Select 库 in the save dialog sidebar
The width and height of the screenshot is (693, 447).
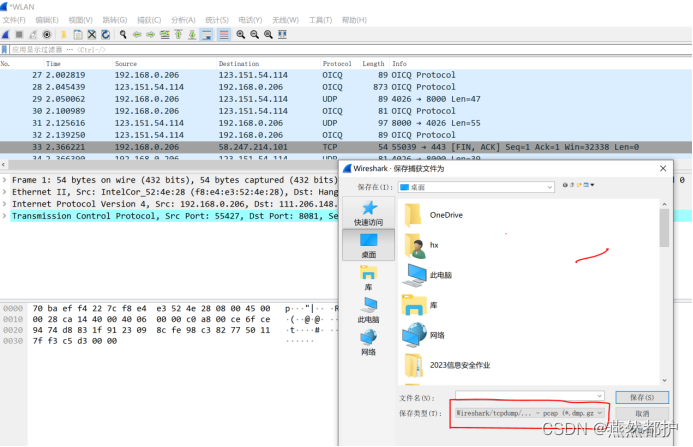[369, 278]
